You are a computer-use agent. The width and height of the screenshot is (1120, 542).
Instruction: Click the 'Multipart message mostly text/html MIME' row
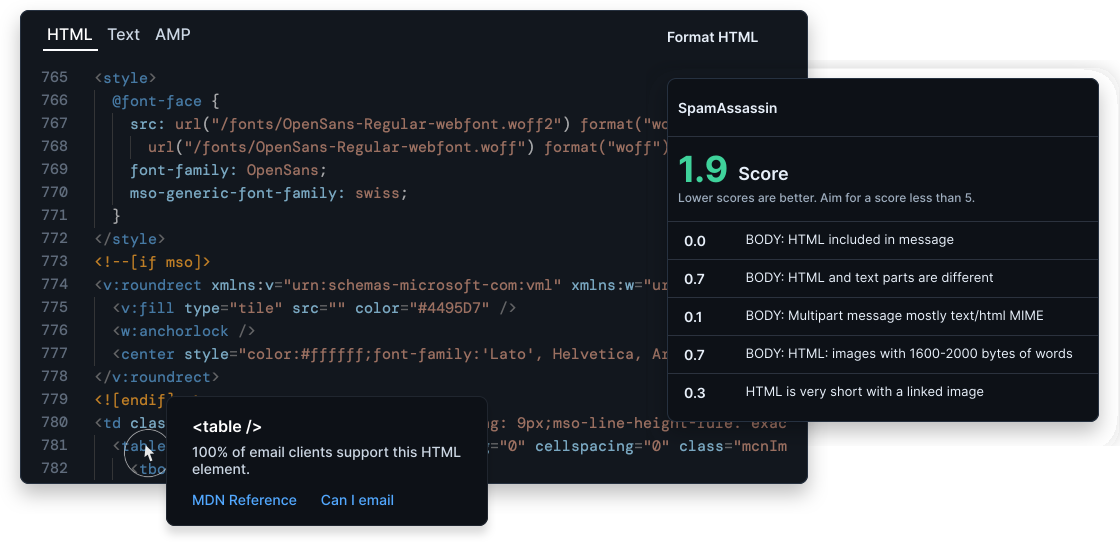[x=894, y=316]
